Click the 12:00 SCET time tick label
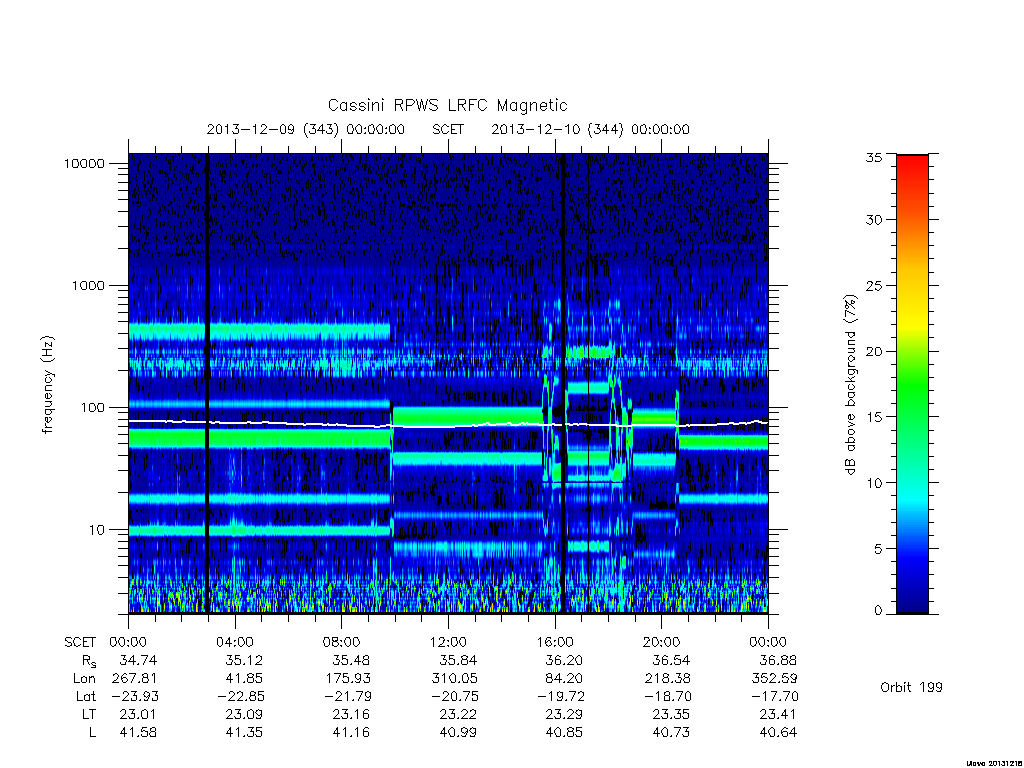Image resolution: width=1024 pixels, height=768 pixels. click(x=447, y=642)
